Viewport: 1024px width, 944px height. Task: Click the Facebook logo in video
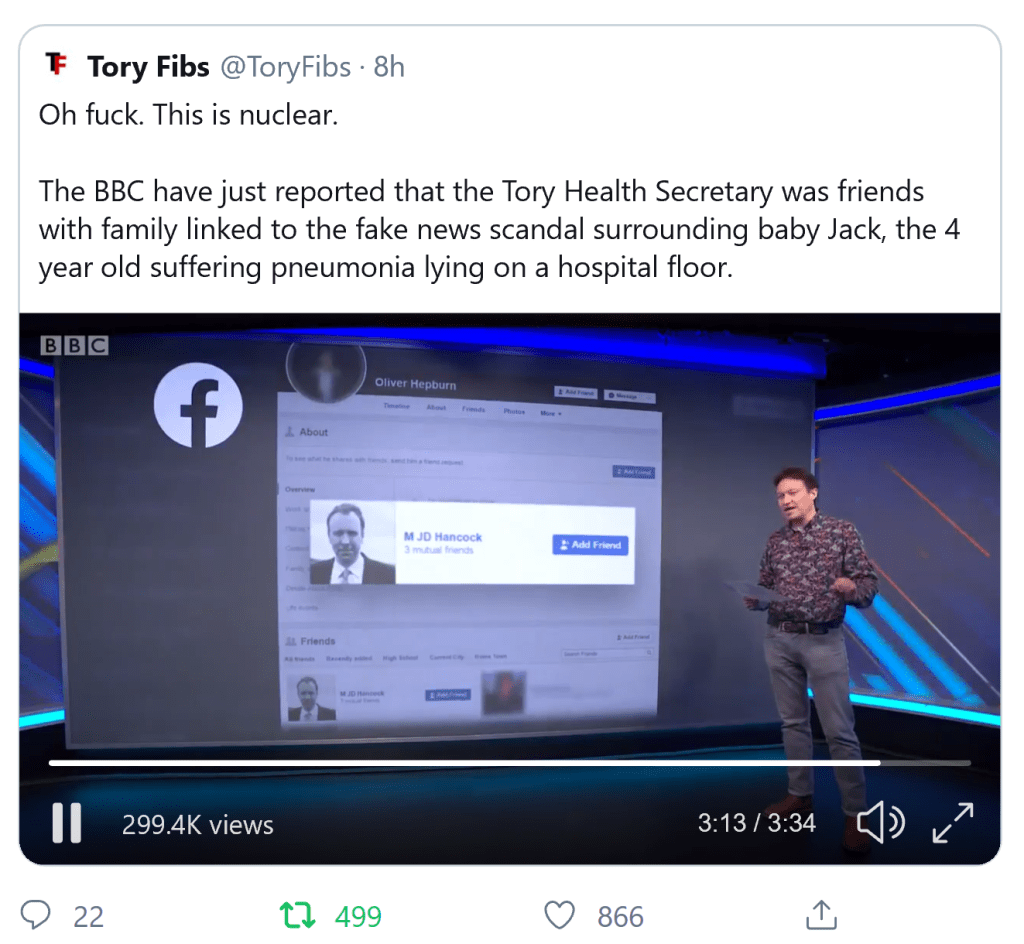tap(198, 405)
